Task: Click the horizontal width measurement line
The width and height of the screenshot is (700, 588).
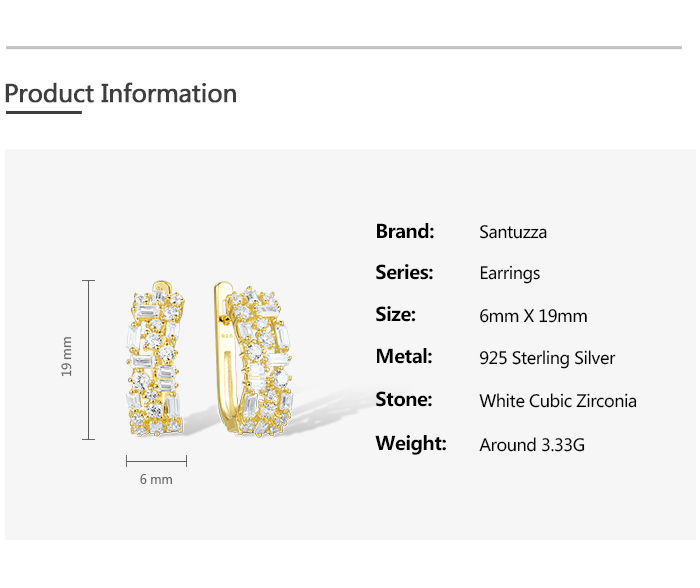Action: point(156,461)
